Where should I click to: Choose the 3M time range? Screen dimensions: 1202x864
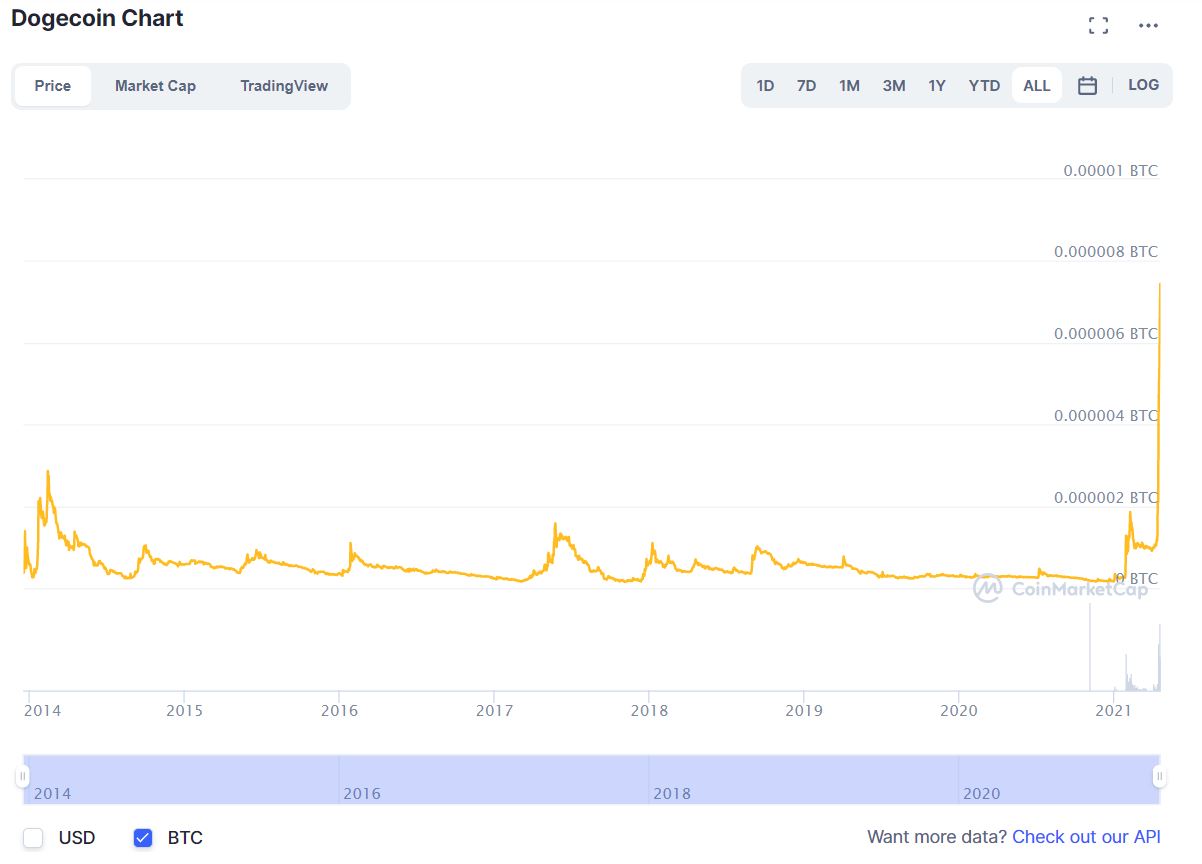click(893, 86)
